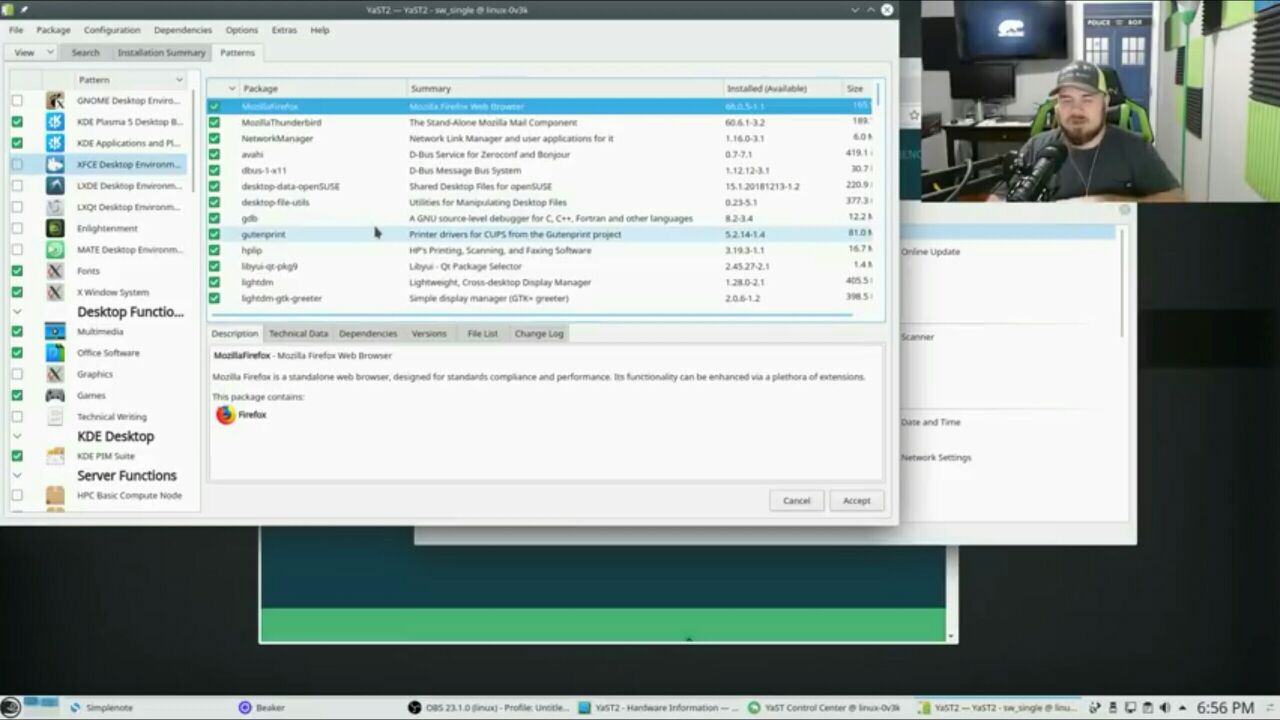Image resolution: width=1280 pixels, height=720 pixels.
Task: Click the Pattern column header sort arrow
Action: 179,80
